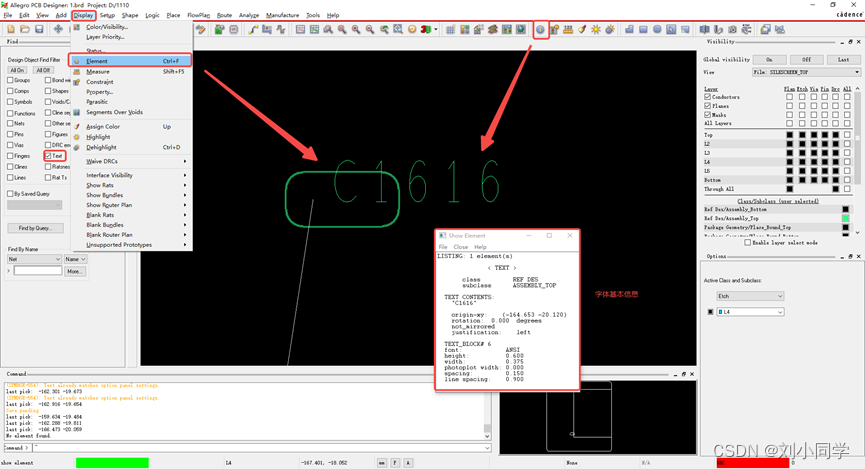This screenshot has height=469, width=865.
Task: Choose Element in the Display menu
Action: [97, 61]
